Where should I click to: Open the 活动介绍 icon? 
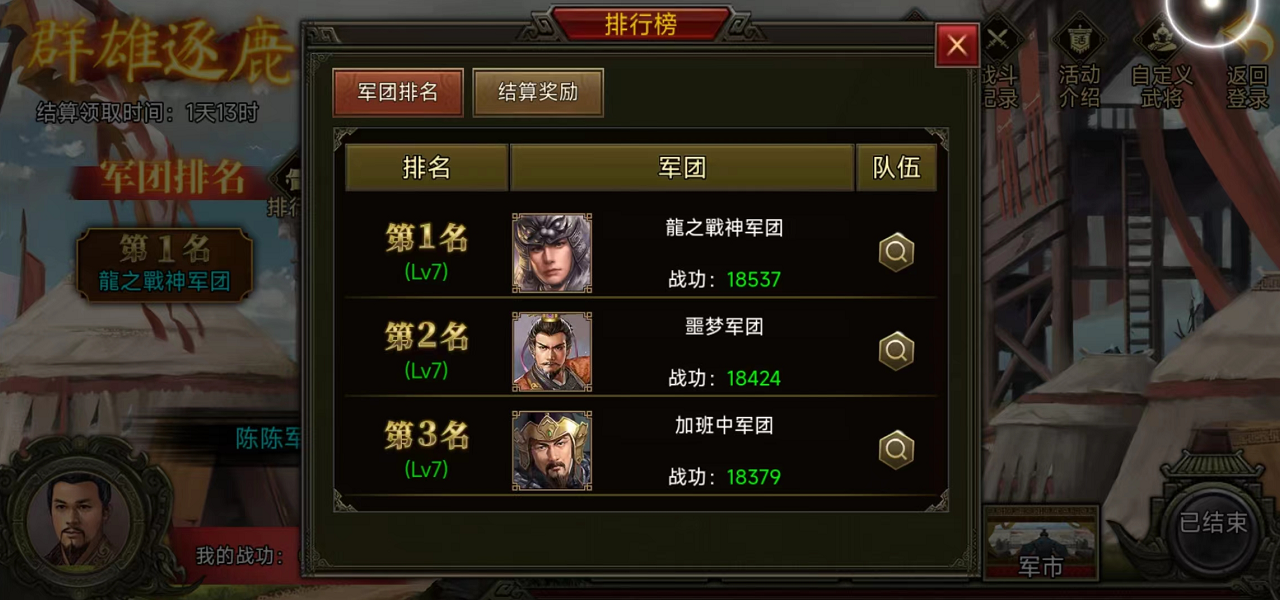[1079, 62]
